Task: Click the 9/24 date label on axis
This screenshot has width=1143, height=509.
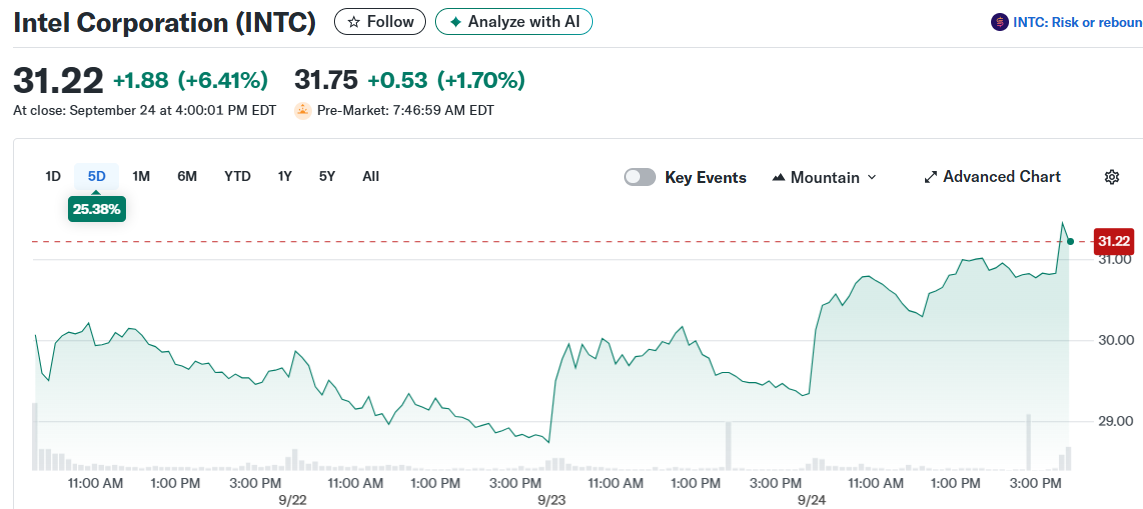Action: pos(811,500)
